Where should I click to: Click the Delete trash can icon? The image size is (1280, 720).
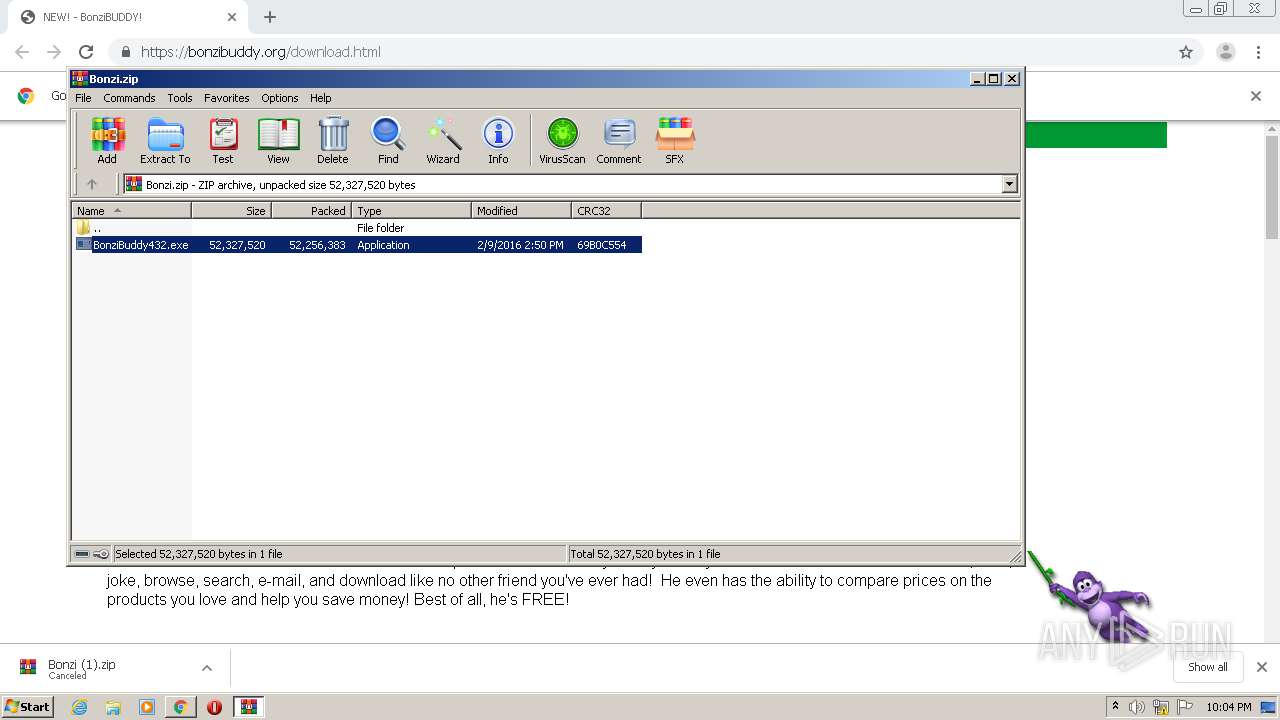coord(333,140)
